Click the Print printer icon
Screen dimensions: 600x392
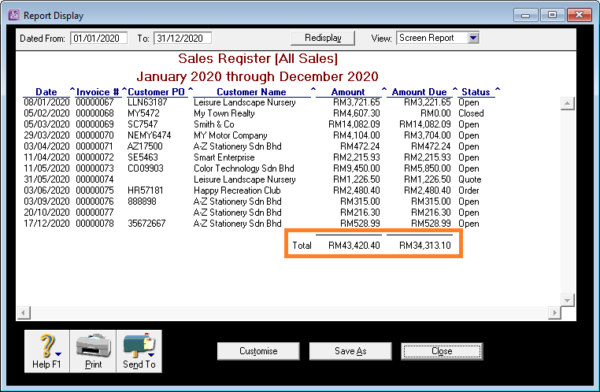point(93,351)
